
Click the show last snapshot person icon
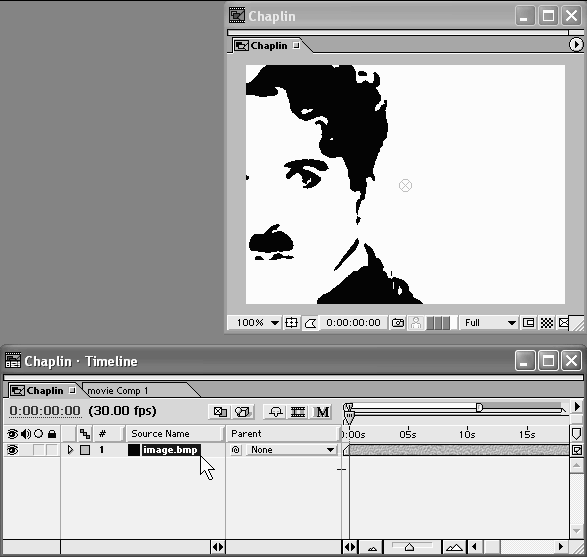pyautogui.click(x=416, y=323)
